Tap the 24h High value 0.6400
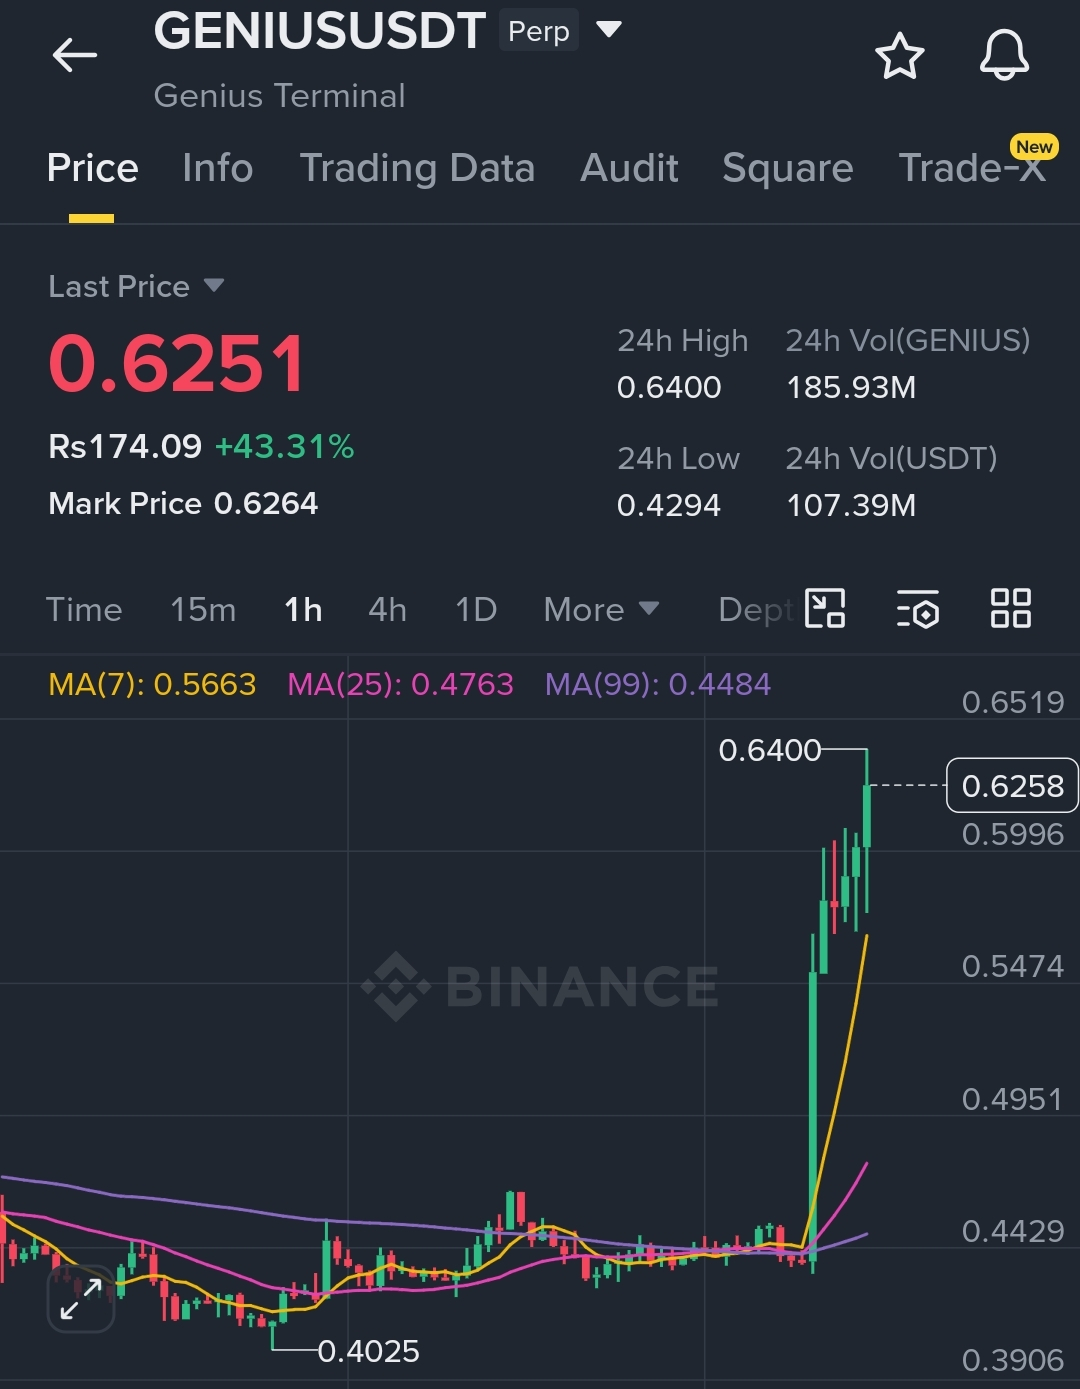Image resolution: width=1080 pixels, height=1389 pixels. point(669,387)
